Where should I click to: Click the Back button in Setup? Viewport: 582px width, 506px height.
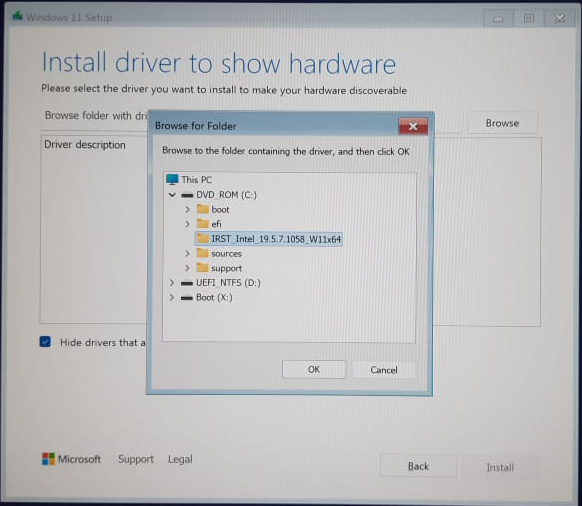pyautogui.click(x=418, y=466)
